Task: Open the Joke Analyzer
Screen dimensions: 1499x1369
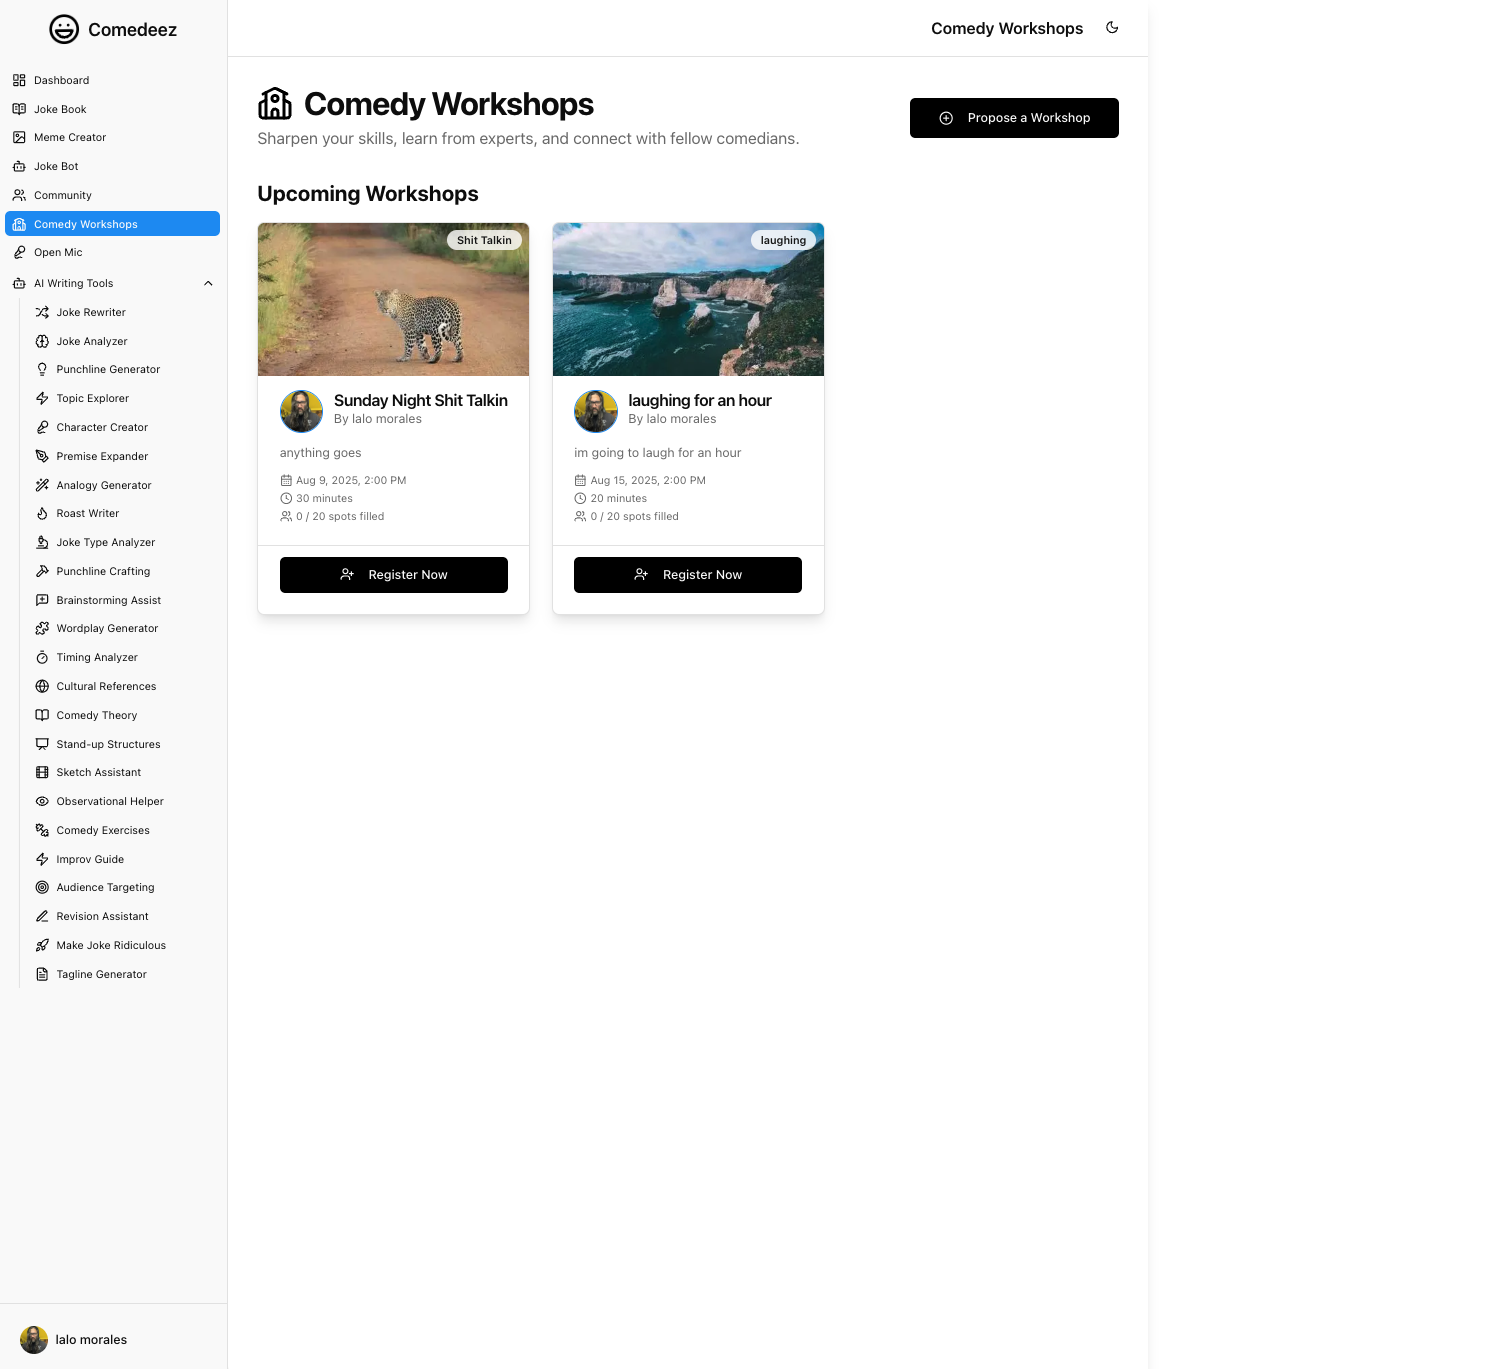Action: point(92,341)
